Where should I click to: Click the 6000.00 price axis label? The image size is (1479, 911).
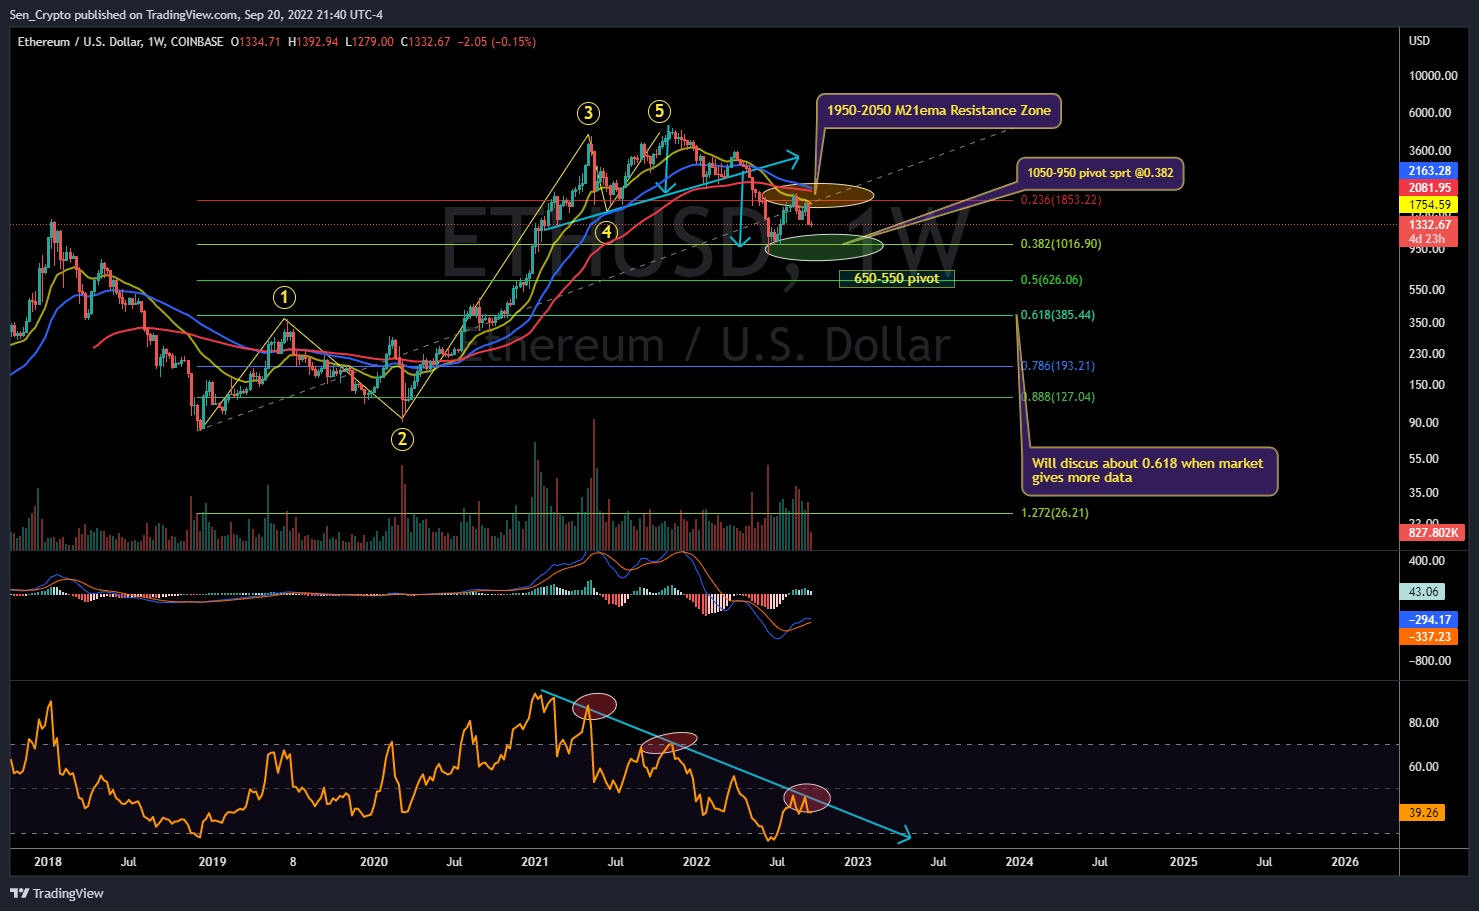coord(1430,113)
